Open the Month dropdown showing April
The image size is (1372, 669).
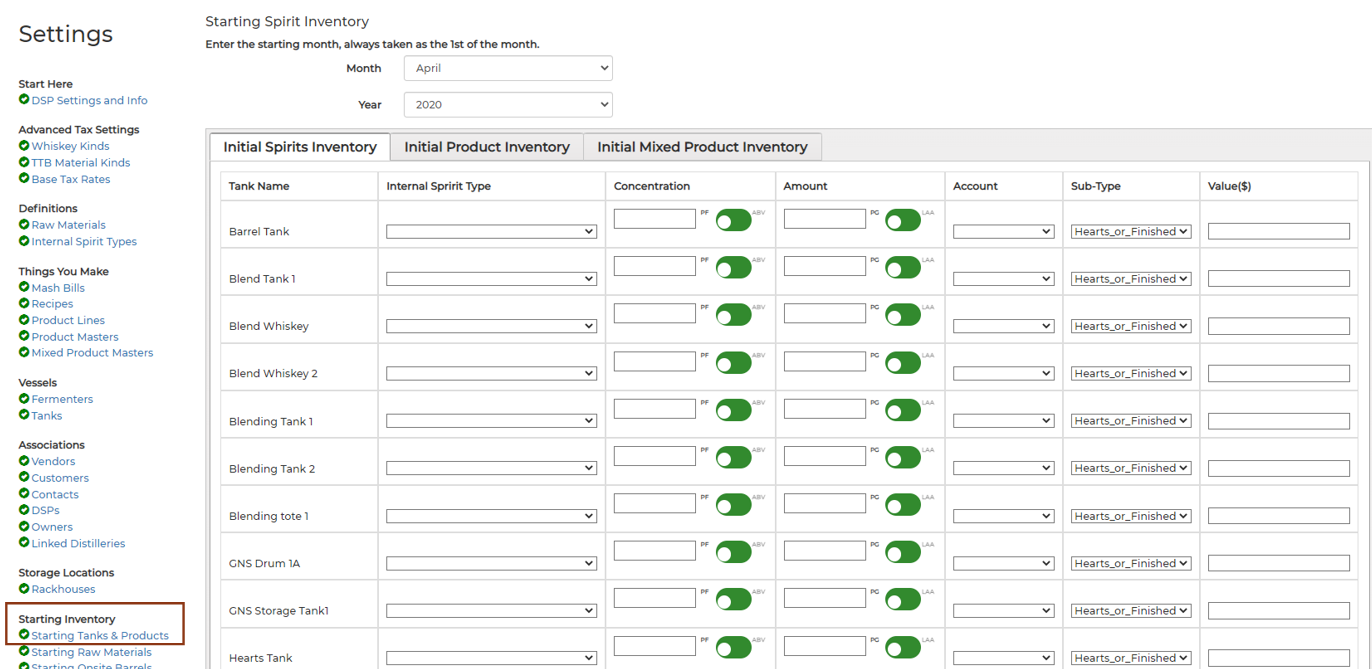508,68
